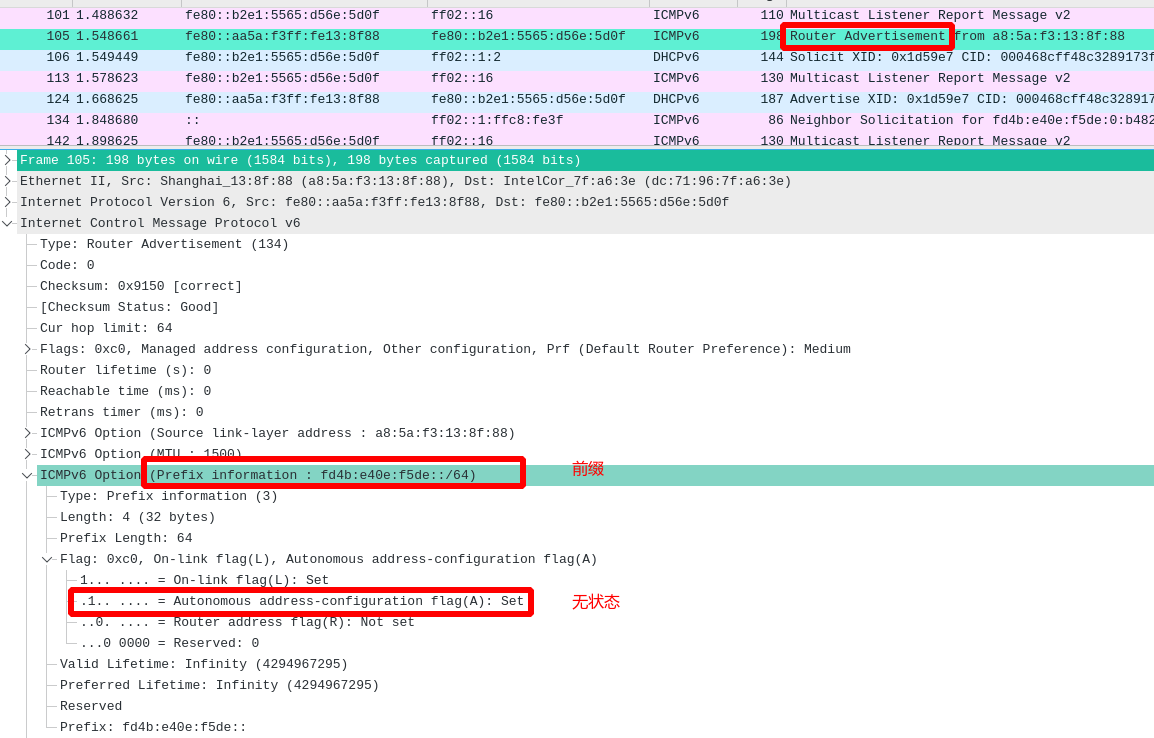The image size is (1154, 738).
Task: Select packet 106 DHCPv6 Solicit row
Action: (400, 58)
